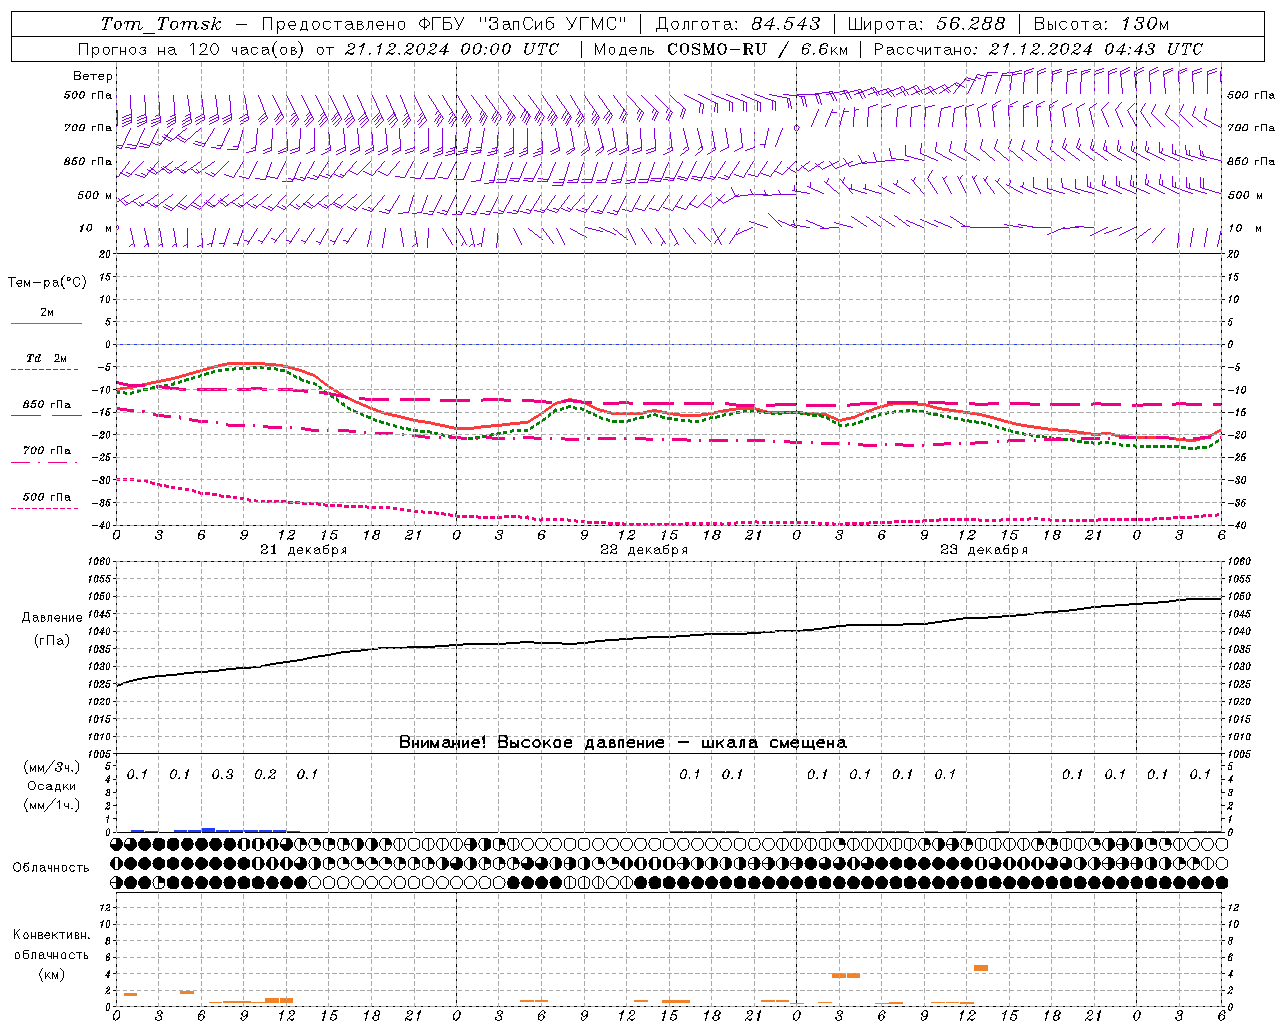Click the '21 декабря' date label
The width and height of the screenshot is (1280, 1024).
click(x=304, y=550)
